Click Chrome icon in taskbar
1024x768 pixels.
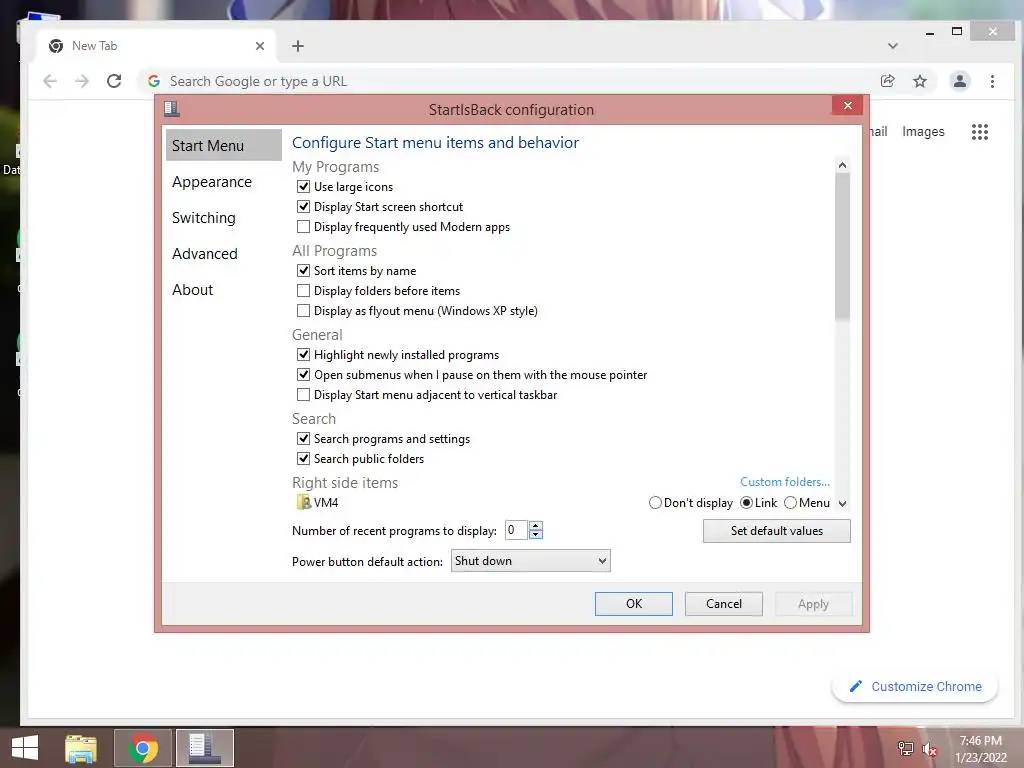[143, 748]
